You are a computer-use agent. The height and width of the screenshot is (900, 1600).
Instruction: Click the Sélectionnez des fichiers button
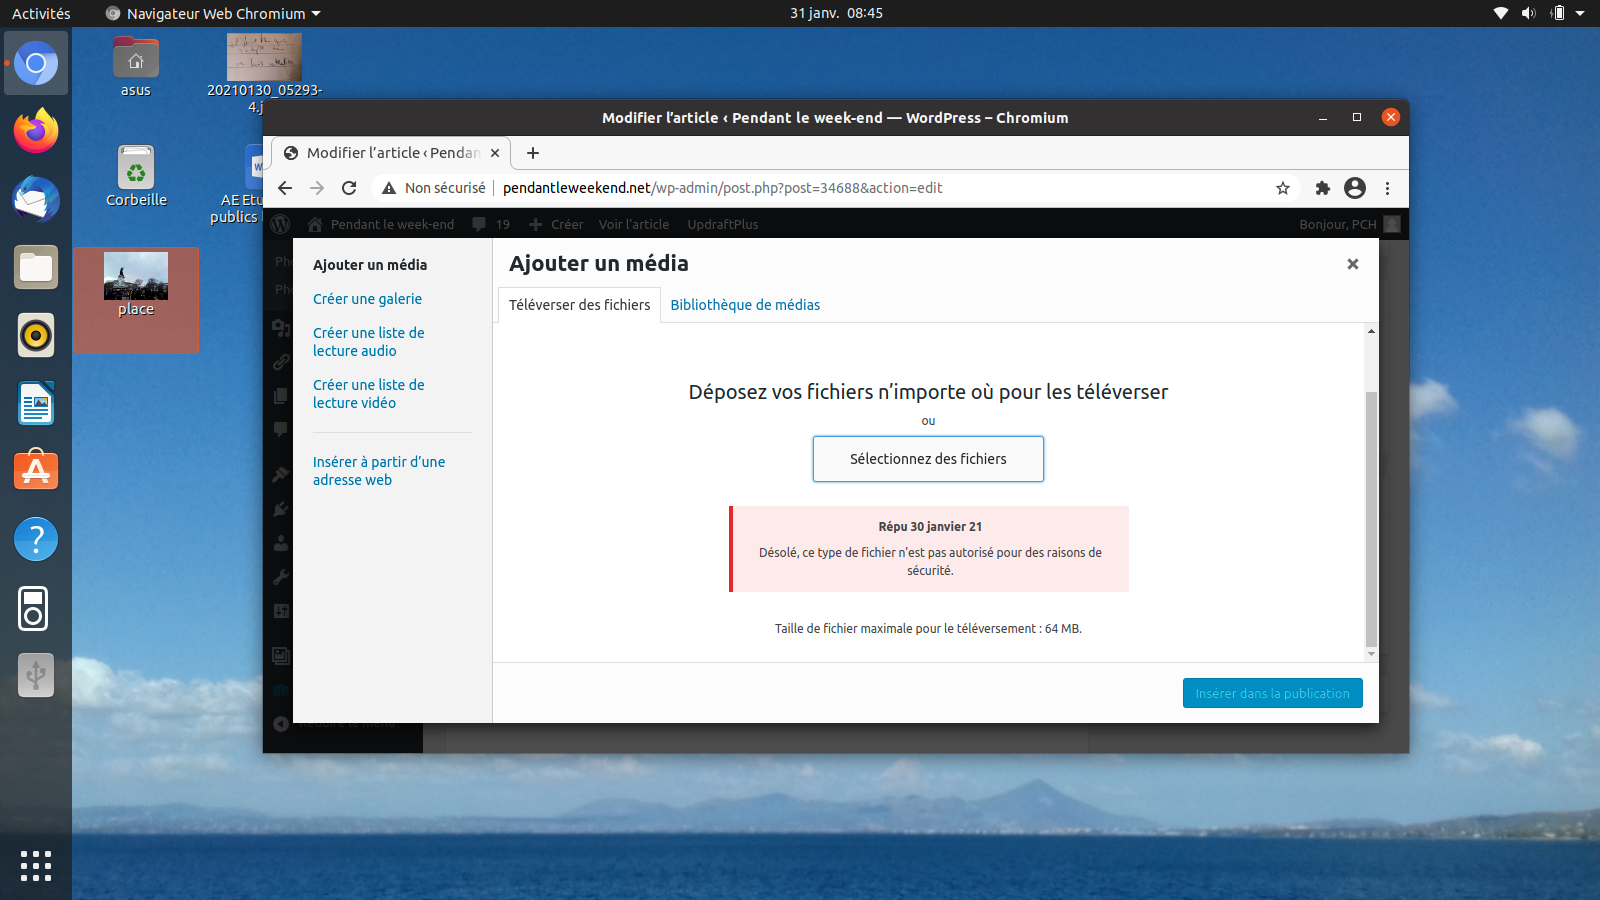[x=928, y=459]
